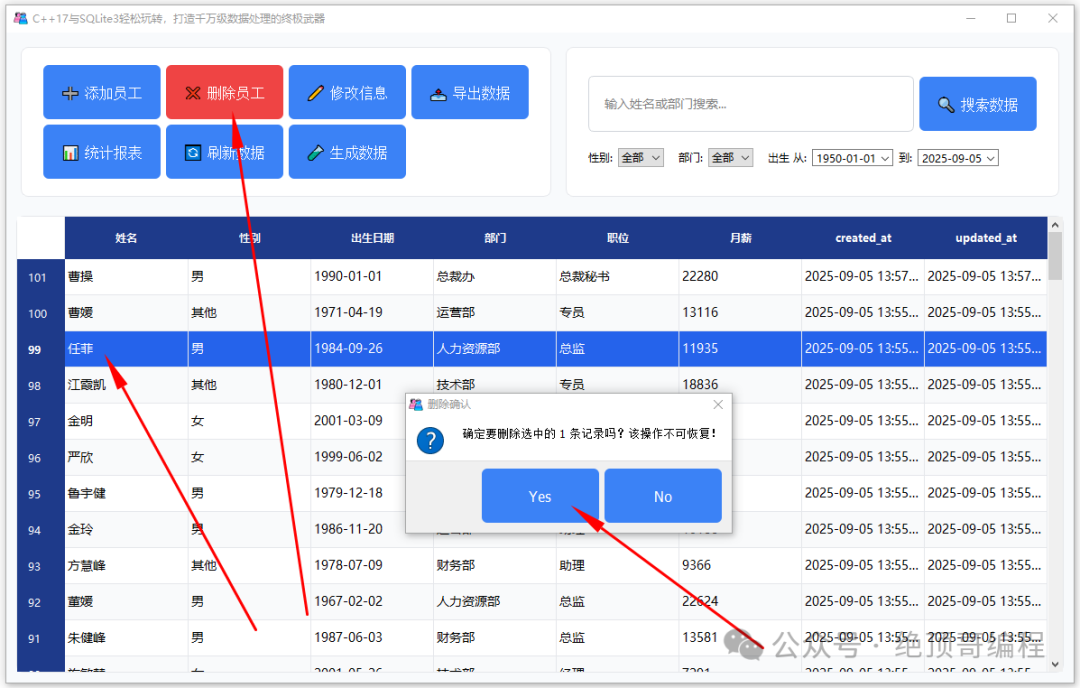Viewport: 1080px width, 688px height.
Task: Sort by 月薪 column header
Action: (740, 238)
